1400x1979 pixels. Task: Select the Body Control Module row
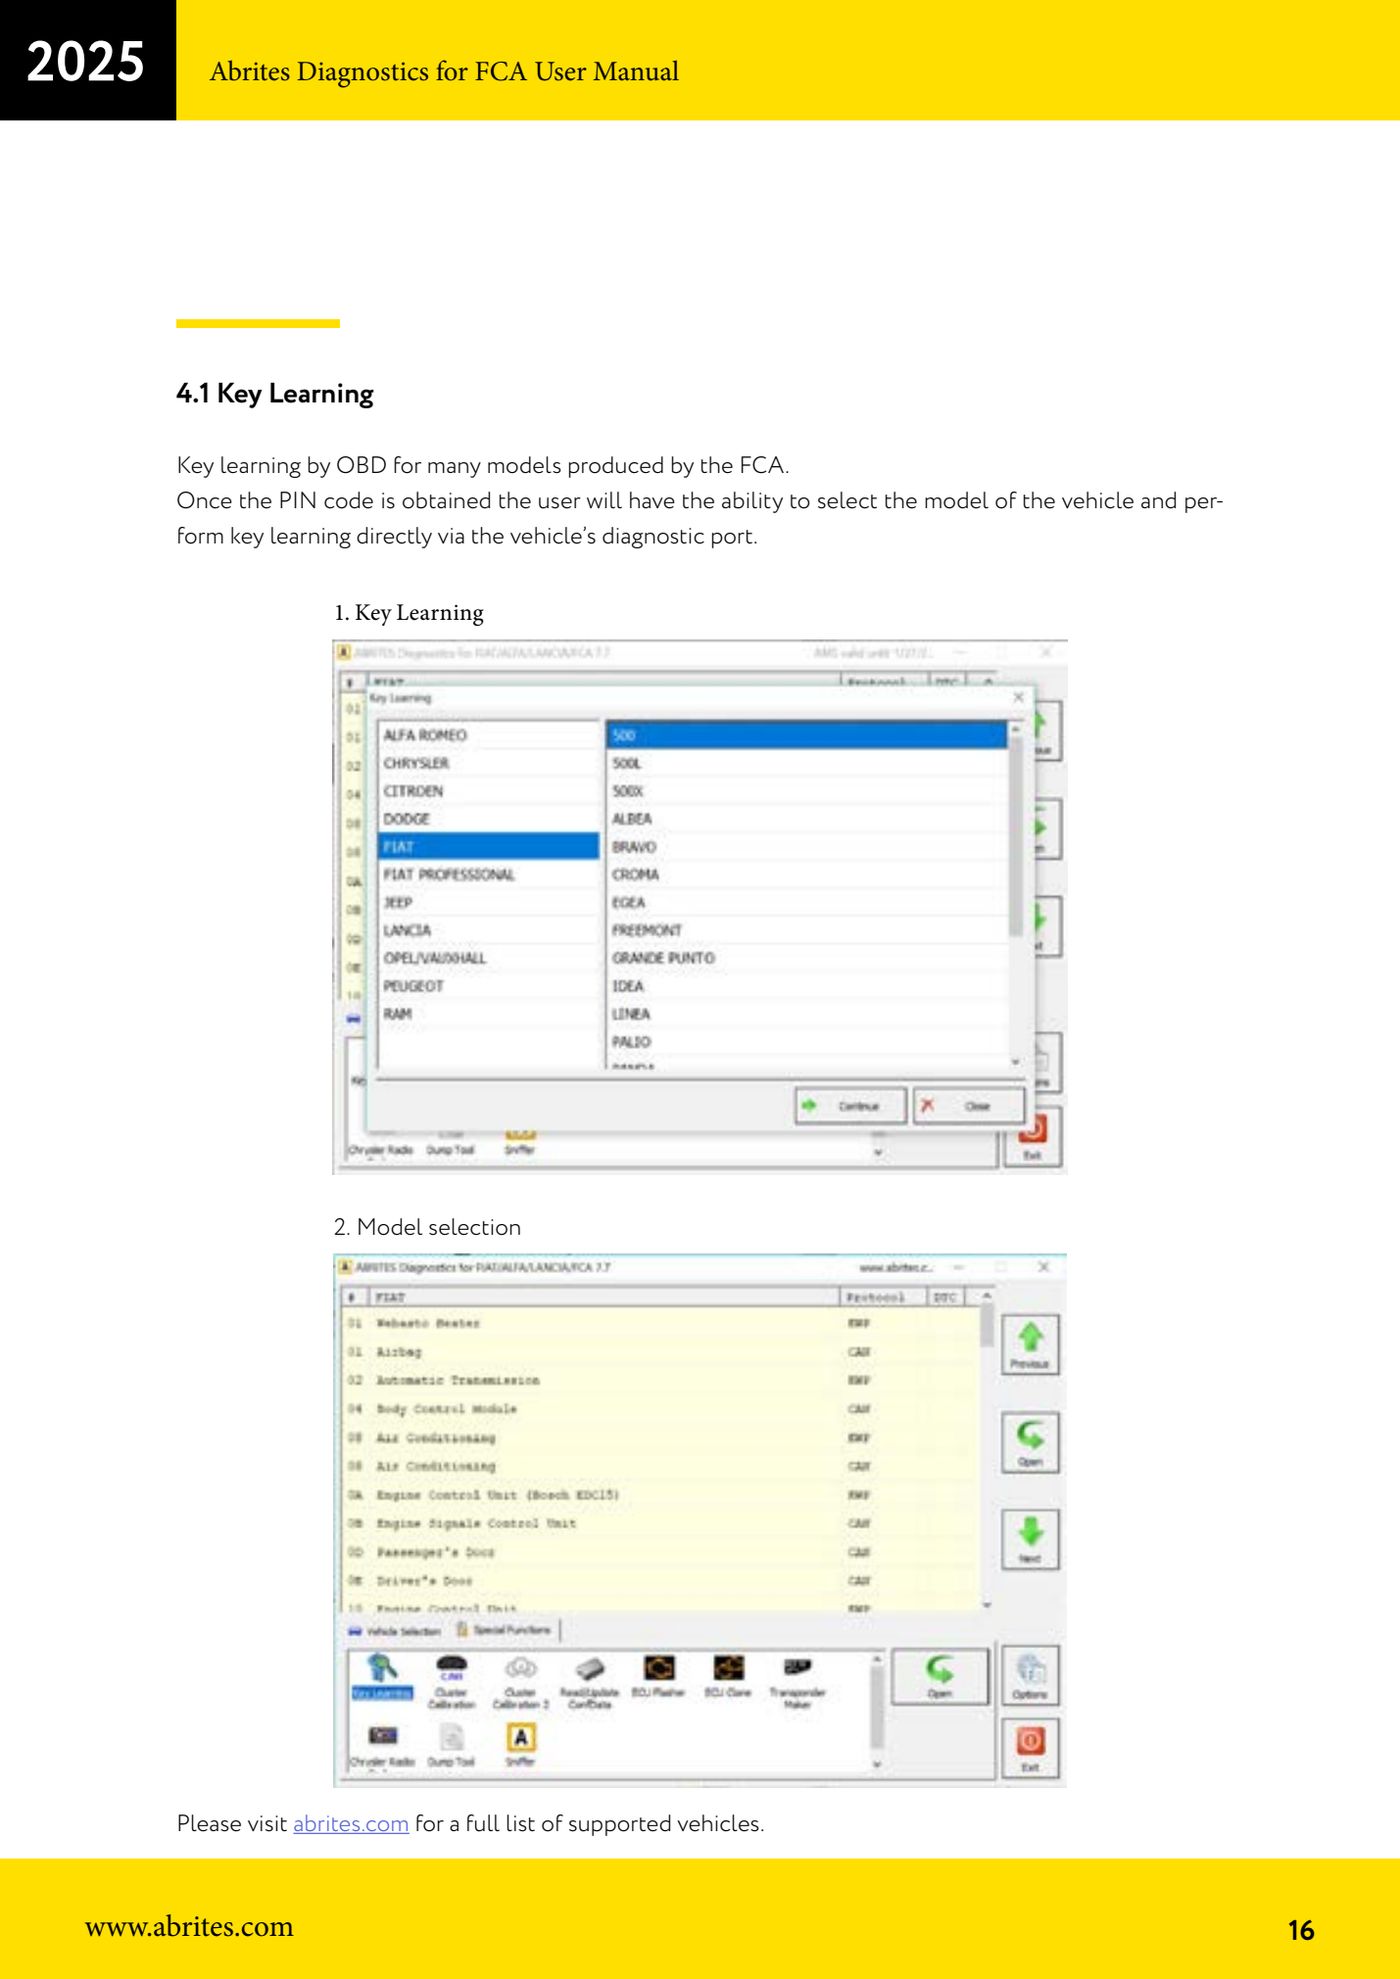pos(660,1409)
